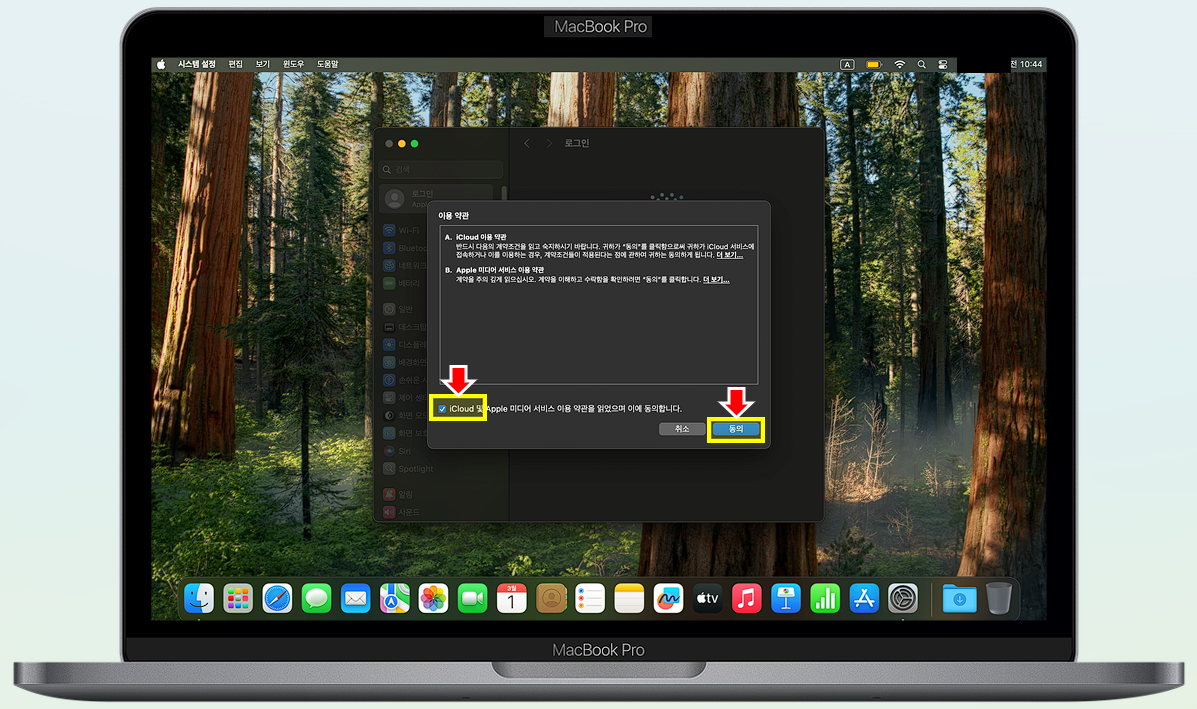This screenshot has height=709, width=1197.
Task: Open Maps from the Dock
Action: [x=395, y=598]
